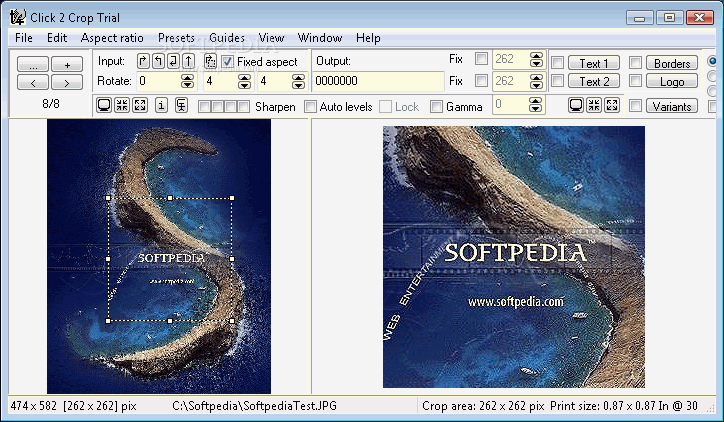Open the Borders settings button
Image resolution: width=724 pixels, height=422 pixels.
pyautogui.click(x=672, y=63)
